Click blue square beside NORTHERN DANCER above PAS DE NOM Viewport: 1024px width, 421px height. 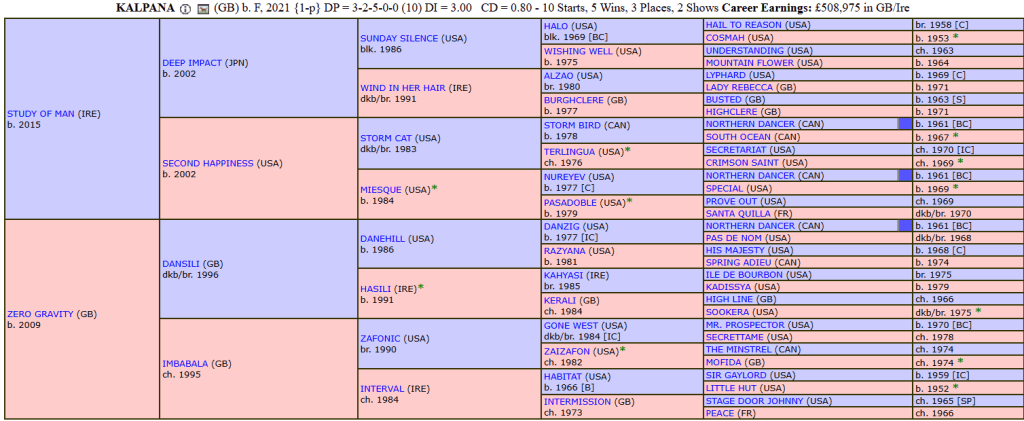(904, 226)
